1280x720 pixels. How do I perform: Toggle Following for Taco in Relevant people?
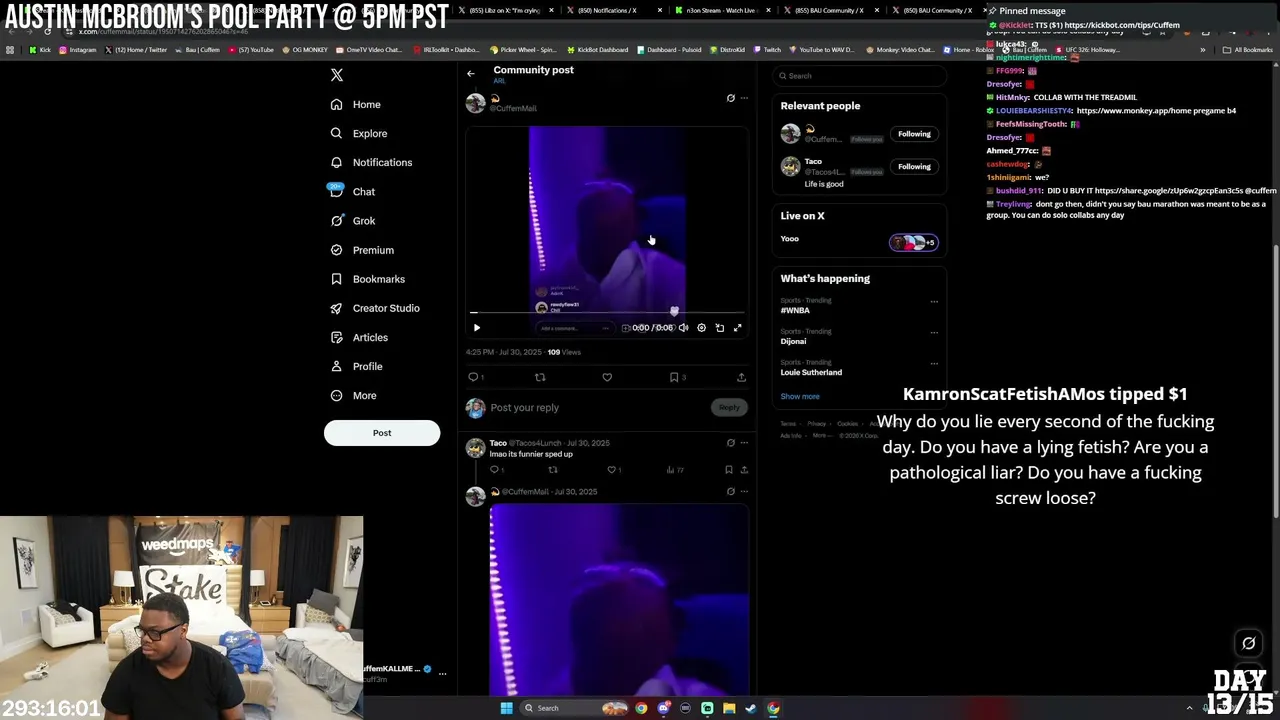click(x=914, y=167)
